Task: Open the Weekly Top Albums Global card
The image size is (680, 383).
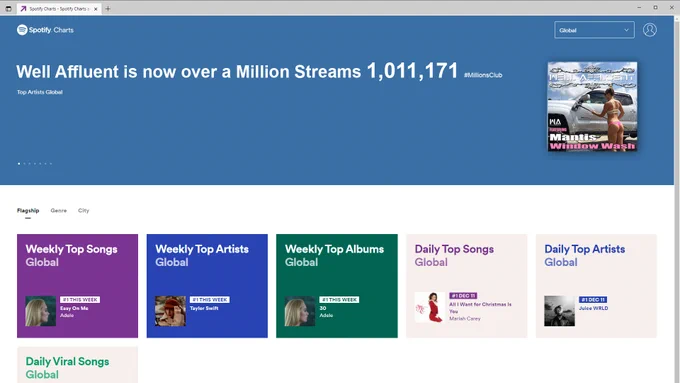Action: pos(337,286)
